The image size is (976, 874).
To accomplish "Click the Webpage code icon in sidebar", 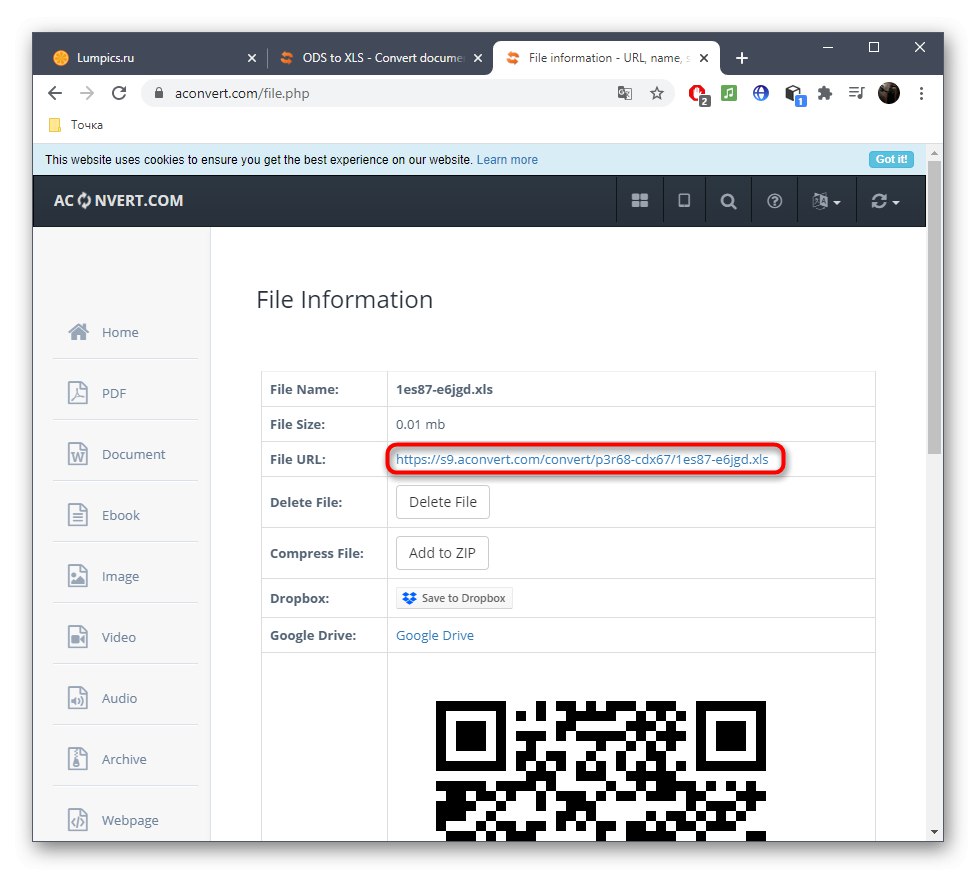I will pyautogui.click(x=78, y=820).
